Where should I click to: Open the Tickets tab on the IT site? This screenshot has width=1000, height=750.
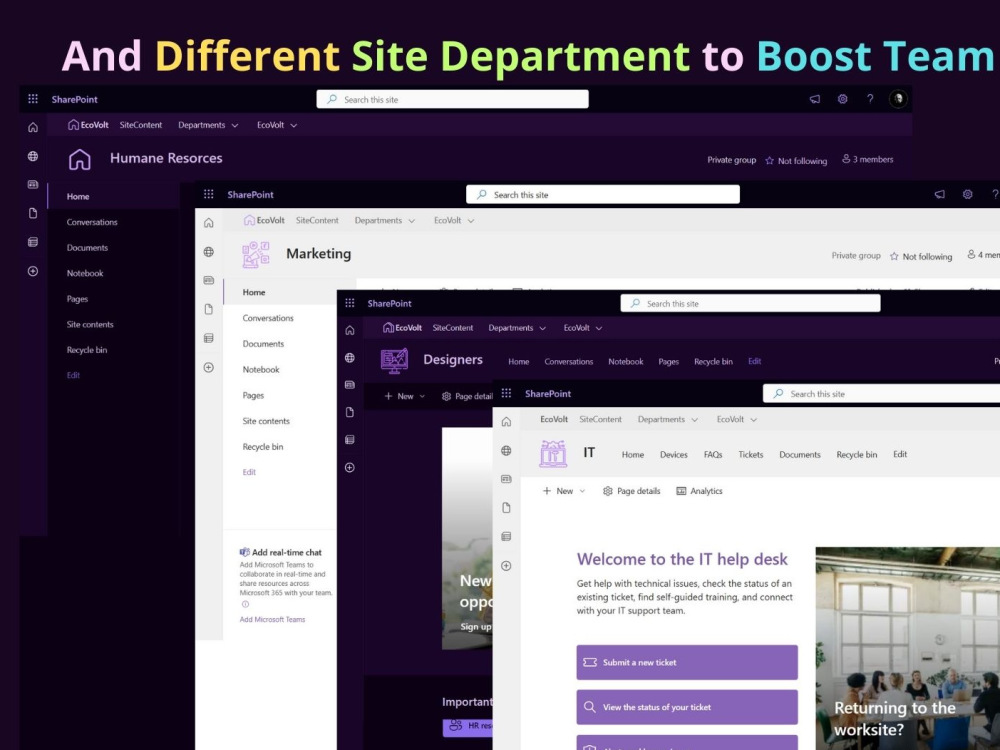coord(751,454)
